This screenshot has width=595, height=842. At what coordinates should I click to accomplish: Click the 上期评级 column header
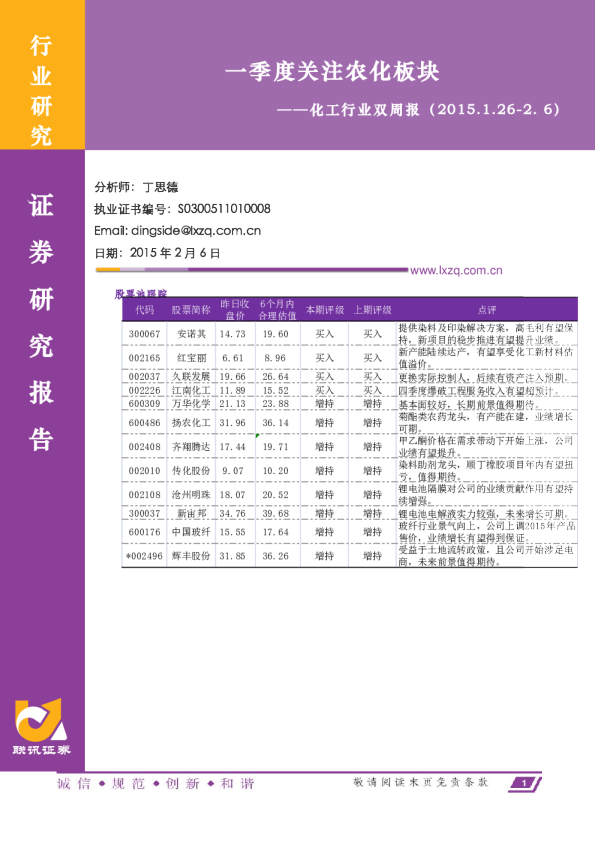coord(372,310)
